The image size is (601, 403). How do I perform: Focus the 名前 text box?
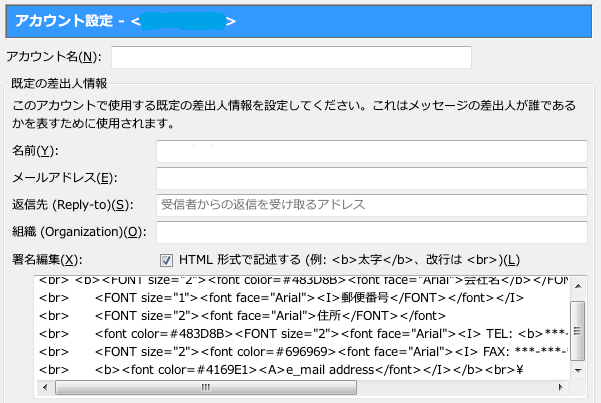[x=370, y=151]
